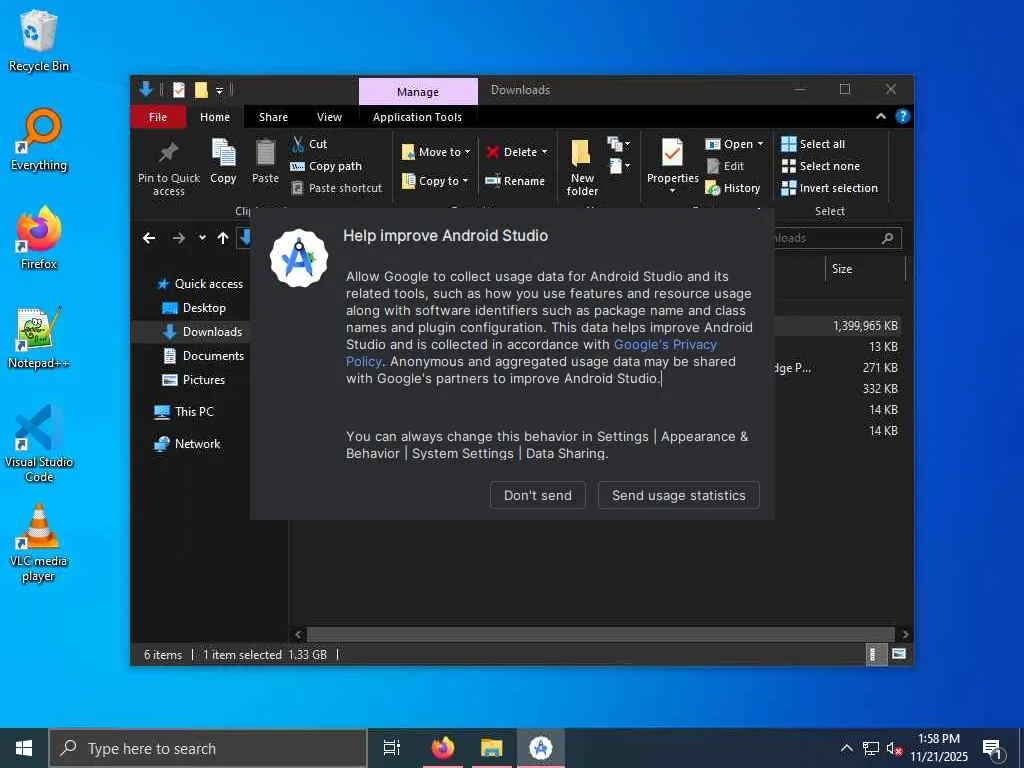Click Cut in the clipboard group

pyautogui.click(x=310, y=144)
